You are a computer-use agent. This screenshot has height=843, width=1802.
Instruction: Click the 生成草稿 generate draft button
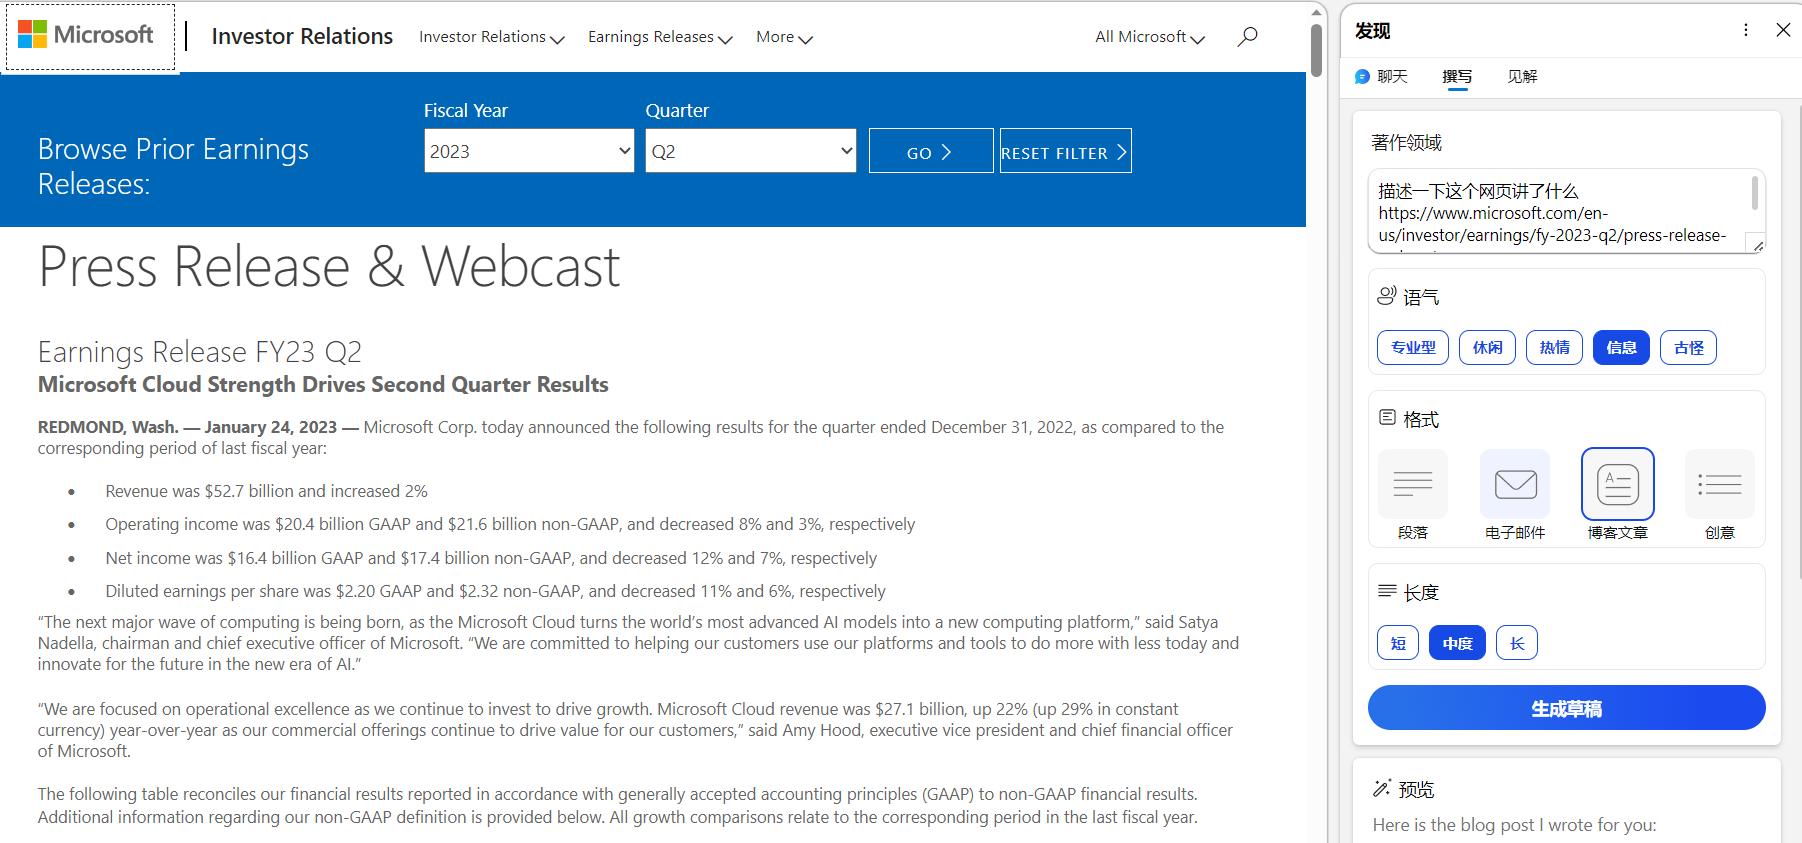coord(1566,708)
